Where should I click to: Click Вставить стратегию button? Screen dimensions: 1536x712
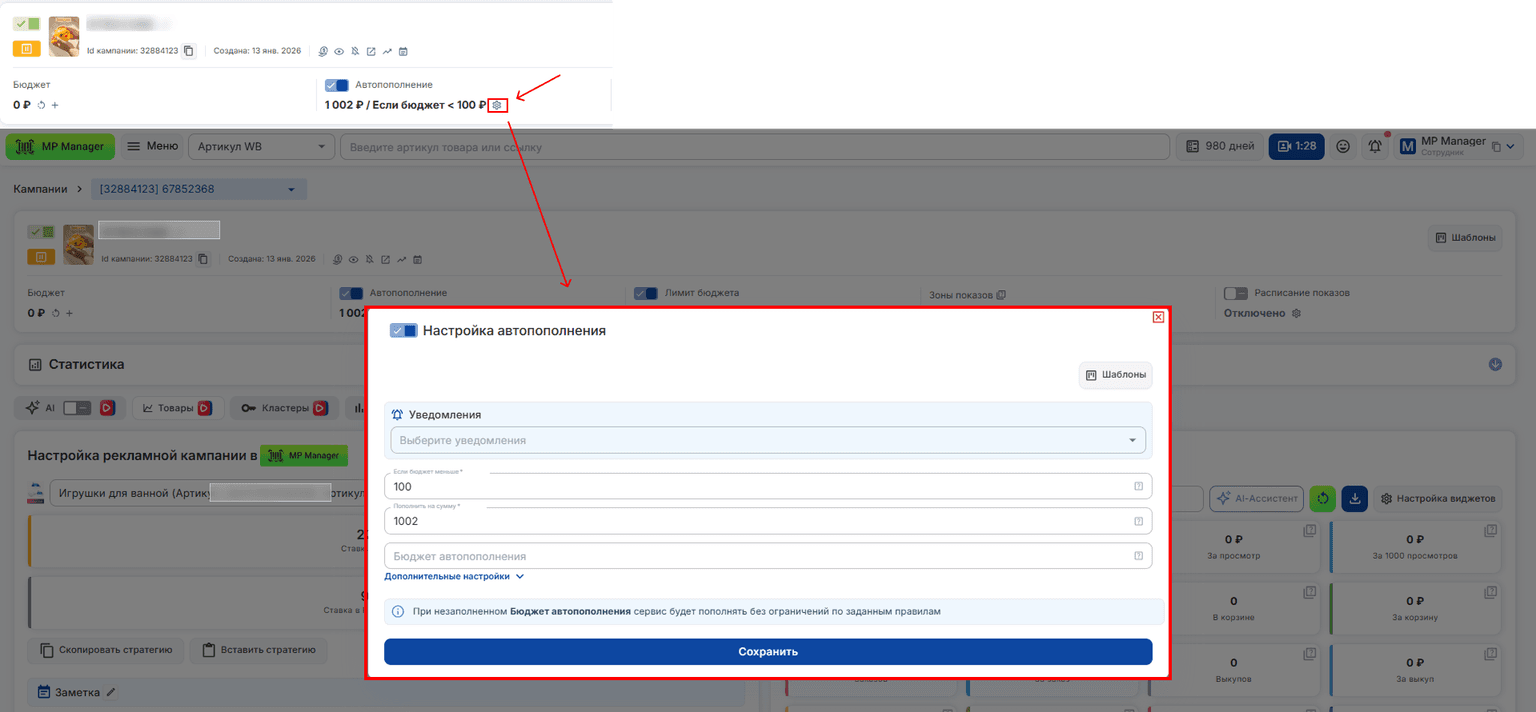(x=259, y=650)
